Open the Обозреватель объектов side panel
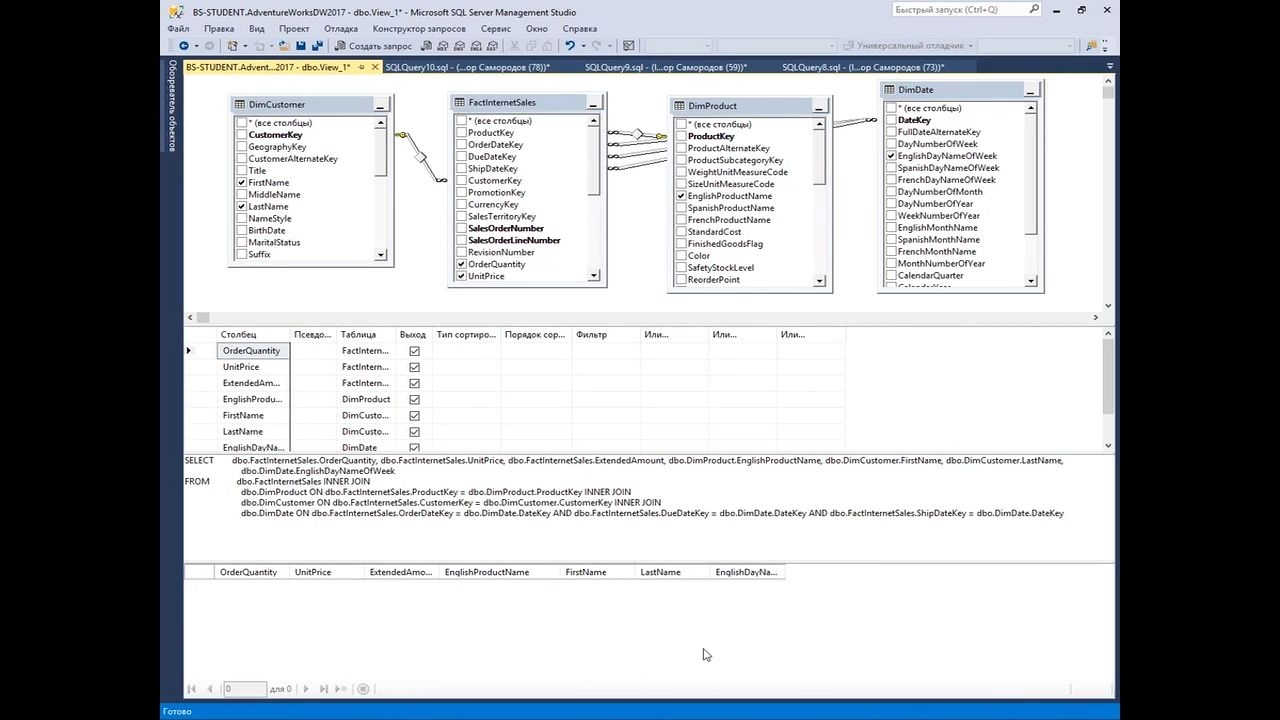Viewport: 1280px width, 720px height. pos(172,106)
